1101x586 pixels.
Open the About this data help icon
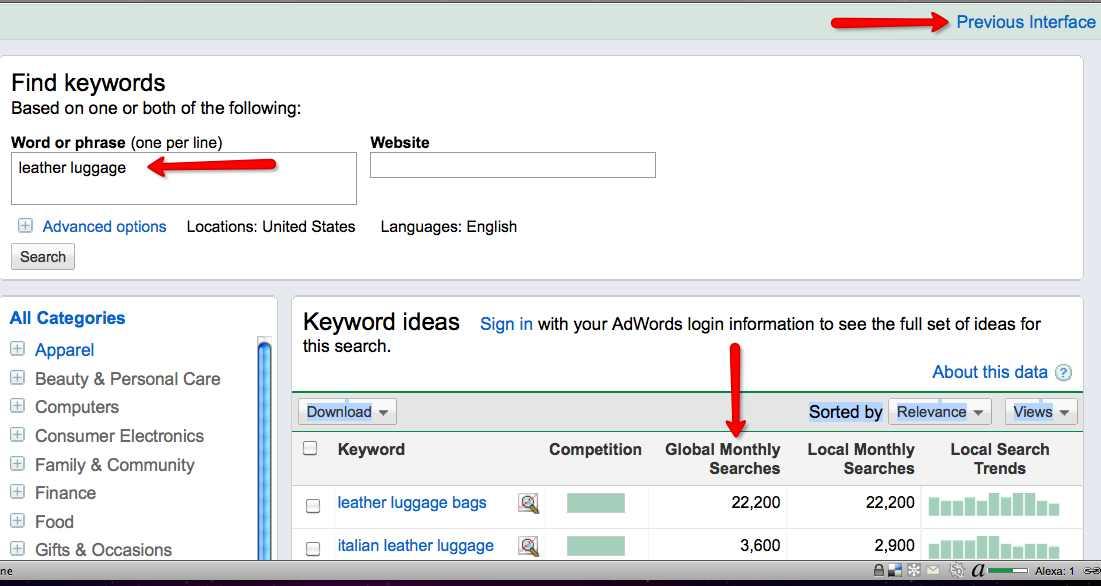click(x=1063, y=373)
